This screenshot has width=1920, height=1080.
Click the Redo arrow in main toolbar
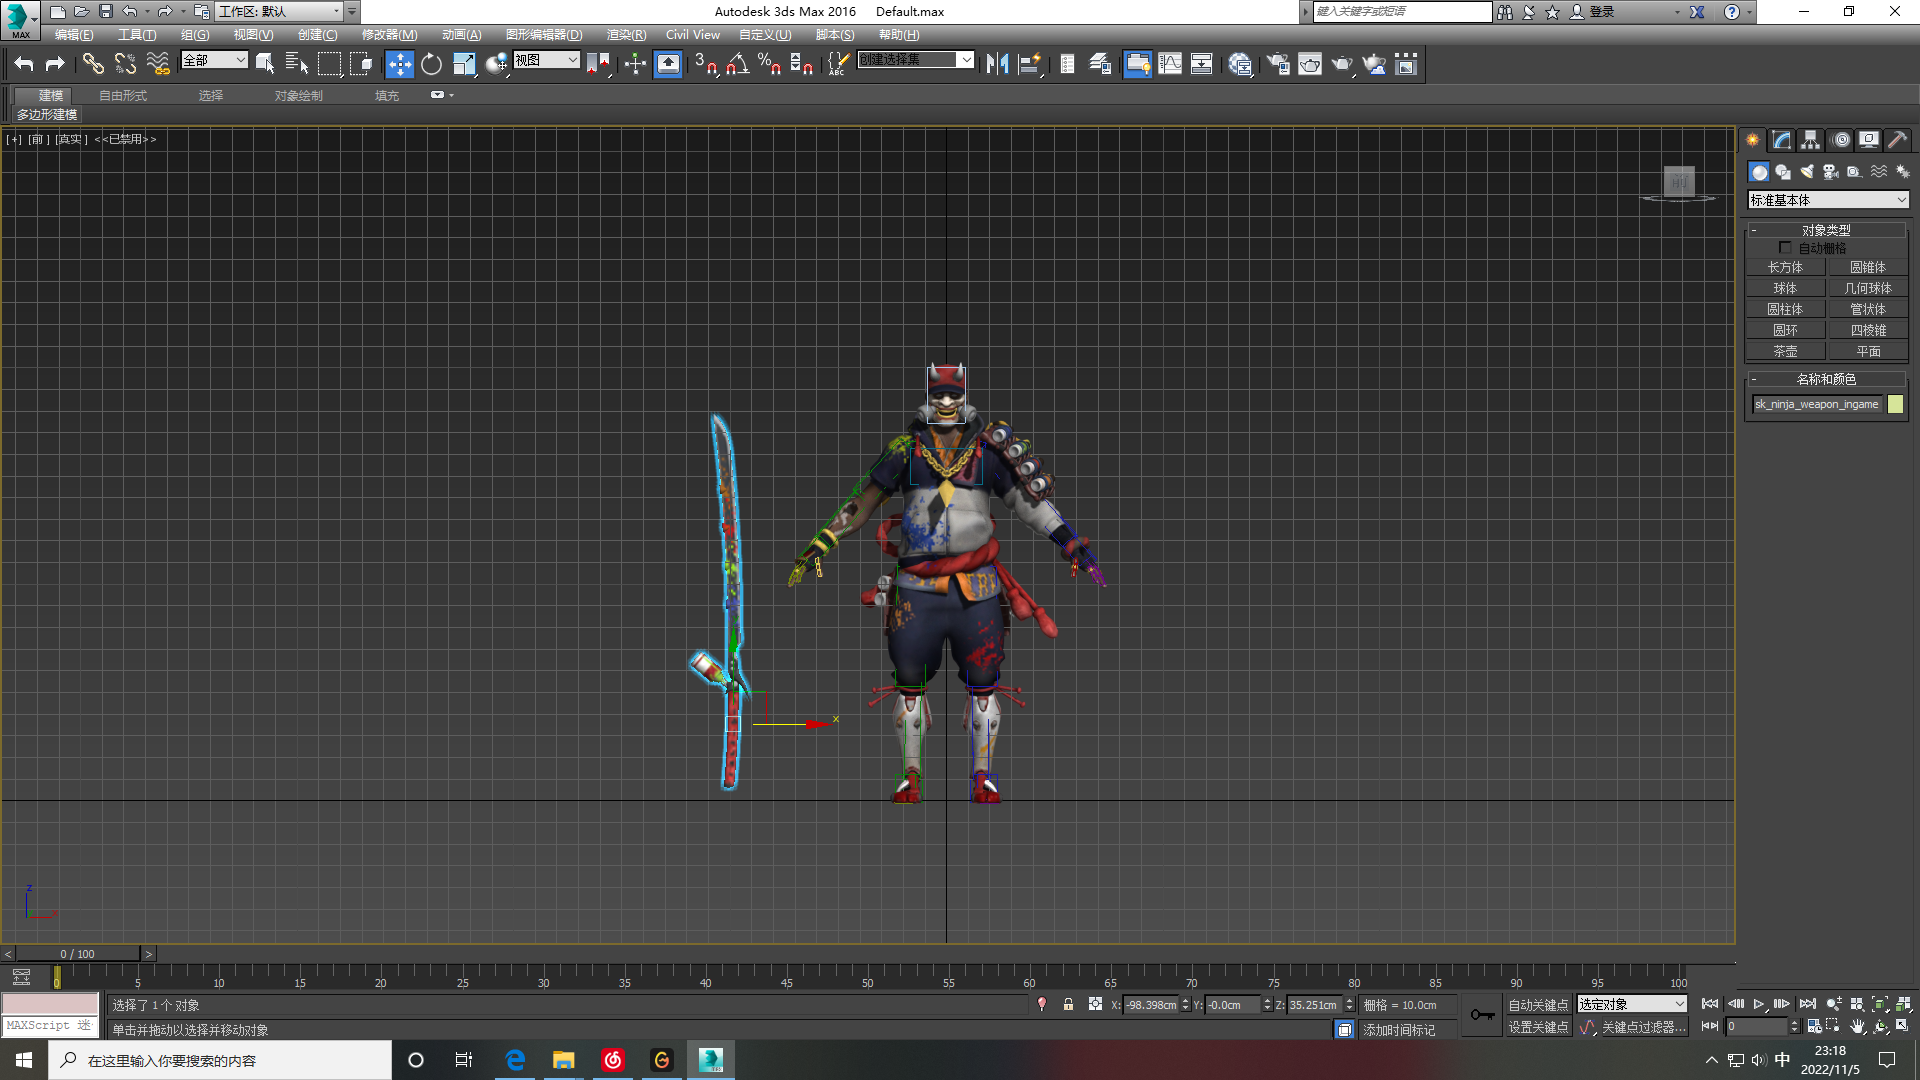pos(55,64)
